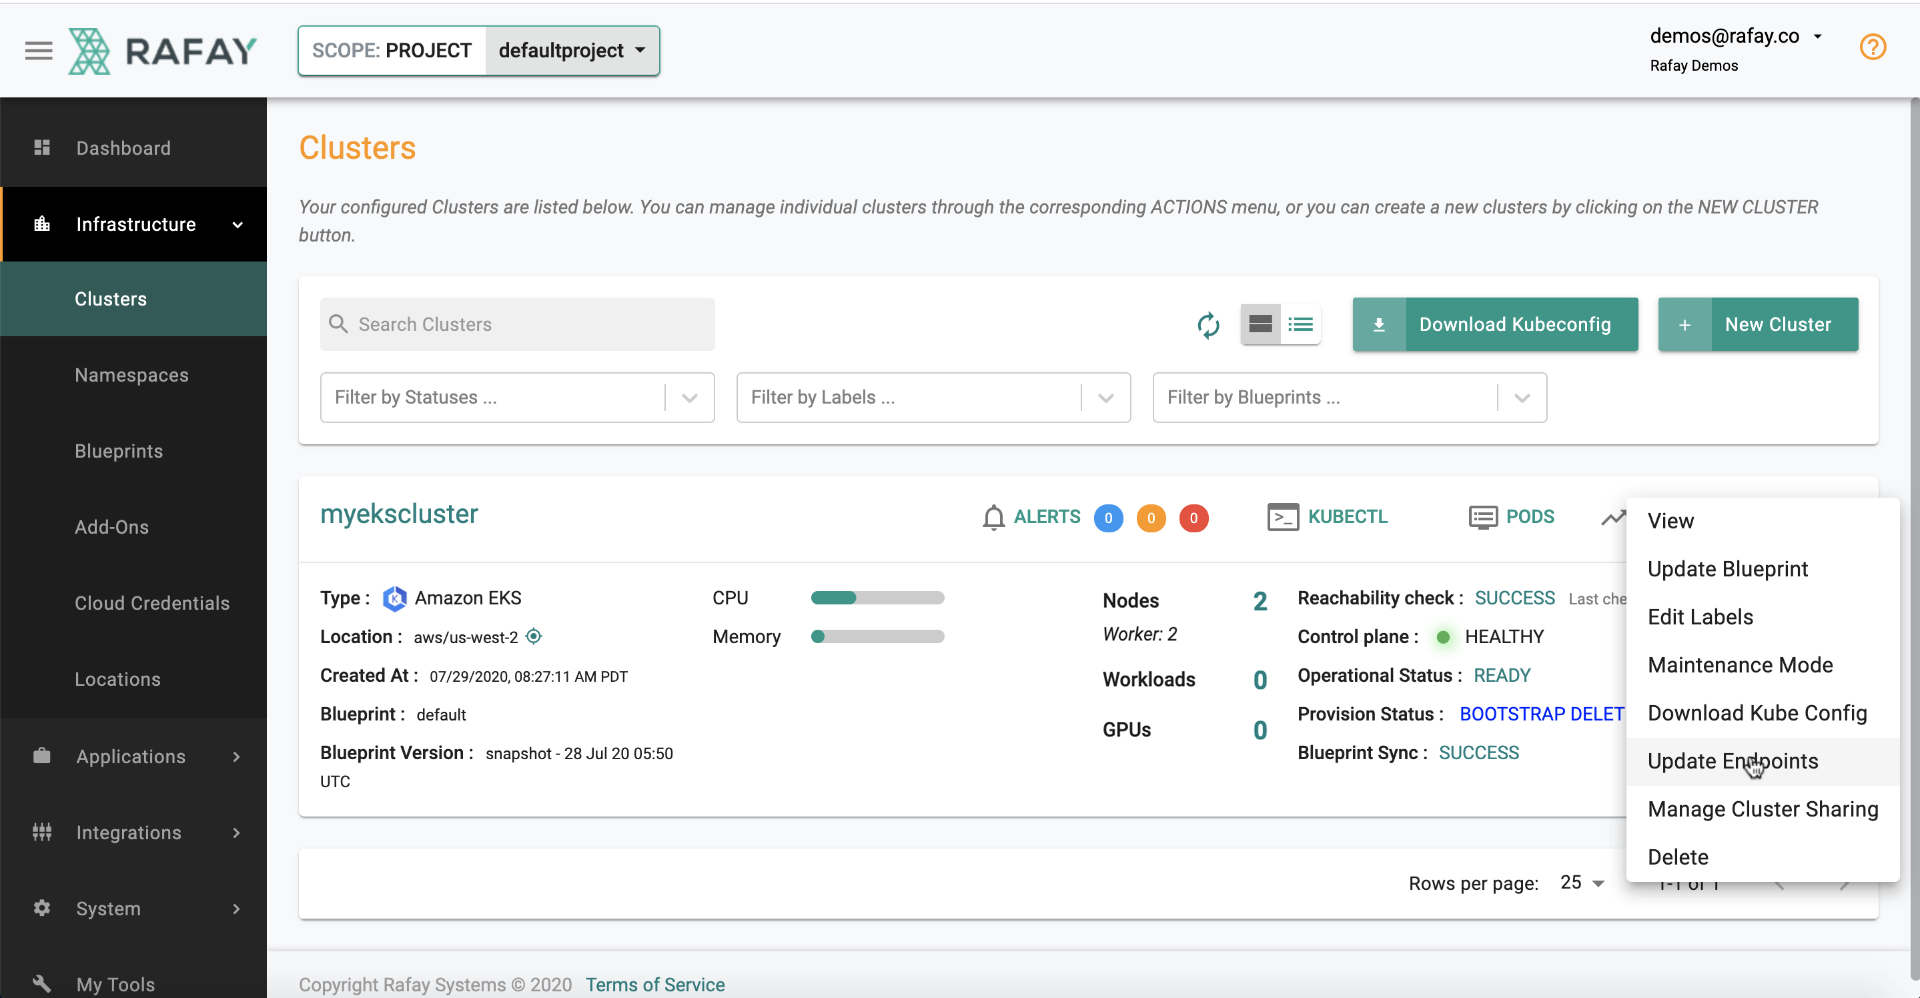Collapse the Infrastructure sidebar section
Image resolution: width=1920 pixels, height=998 pixels.
238,225
